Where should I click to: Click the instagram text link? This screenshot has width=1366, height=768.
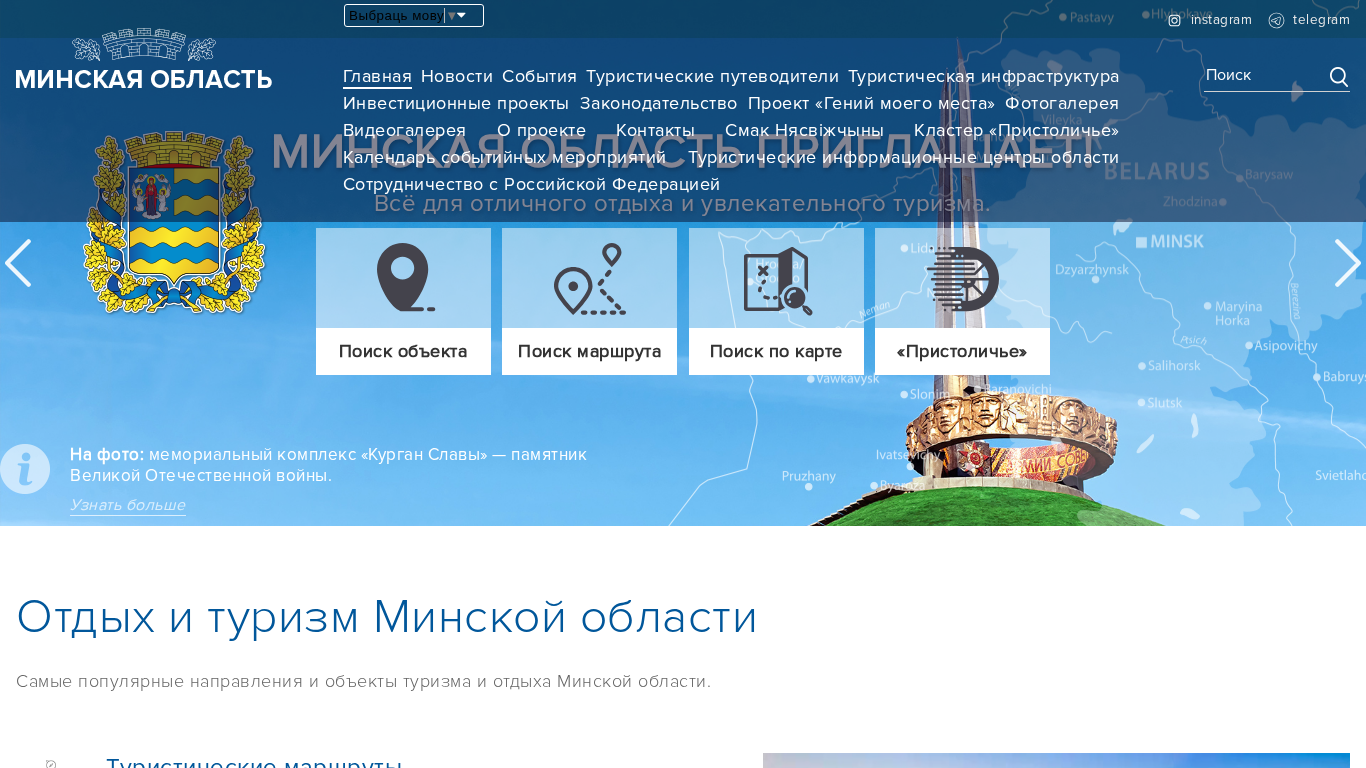click(x=1221, y=20)
